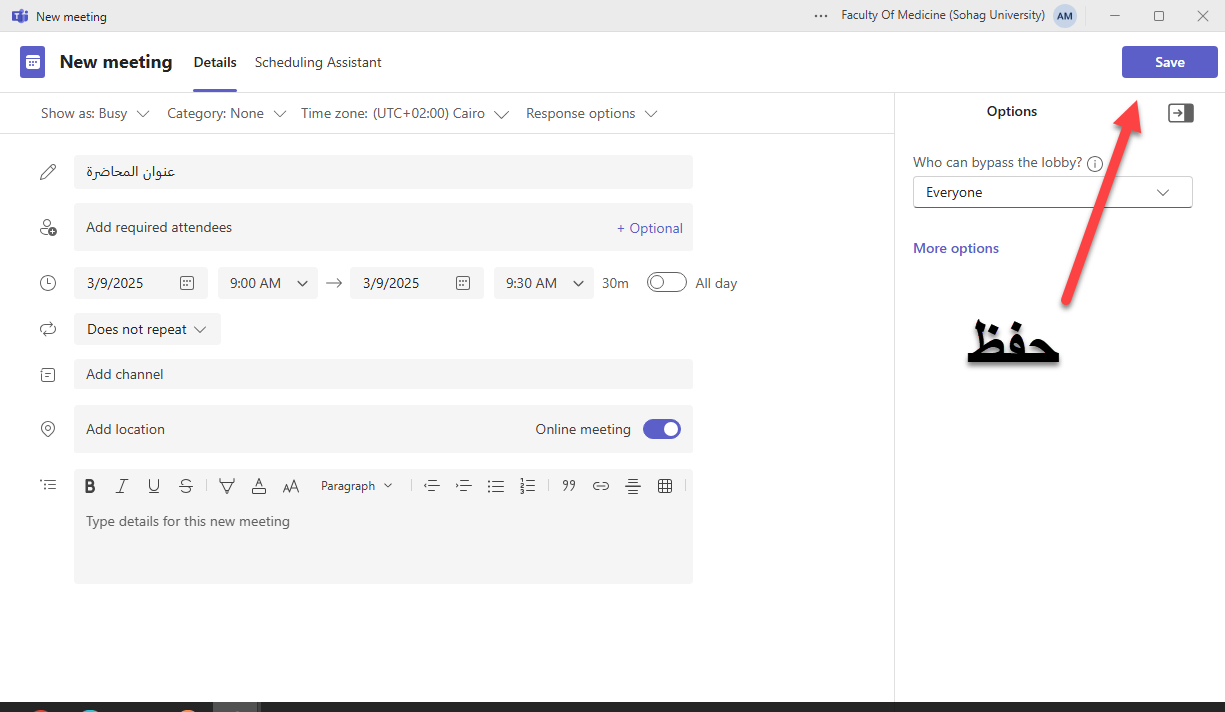Collapse the Options side panel
1225x712 pixels.
pyautogui.click(x=1180, y=113)
